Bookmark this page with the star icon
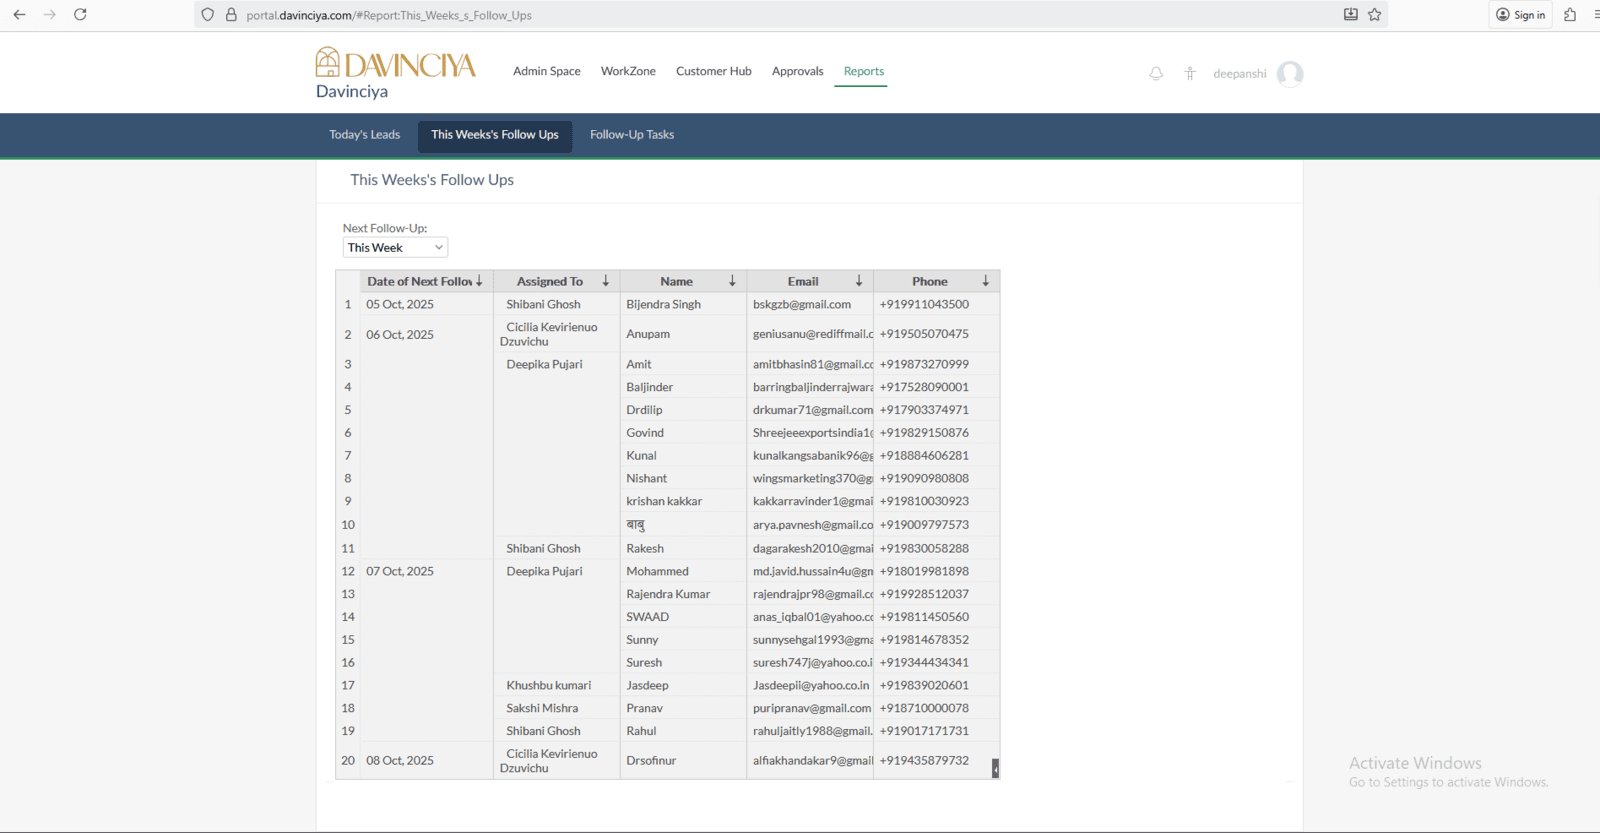The height and width of the screenshot is (833, 1600). click(x=1375, y=15)
